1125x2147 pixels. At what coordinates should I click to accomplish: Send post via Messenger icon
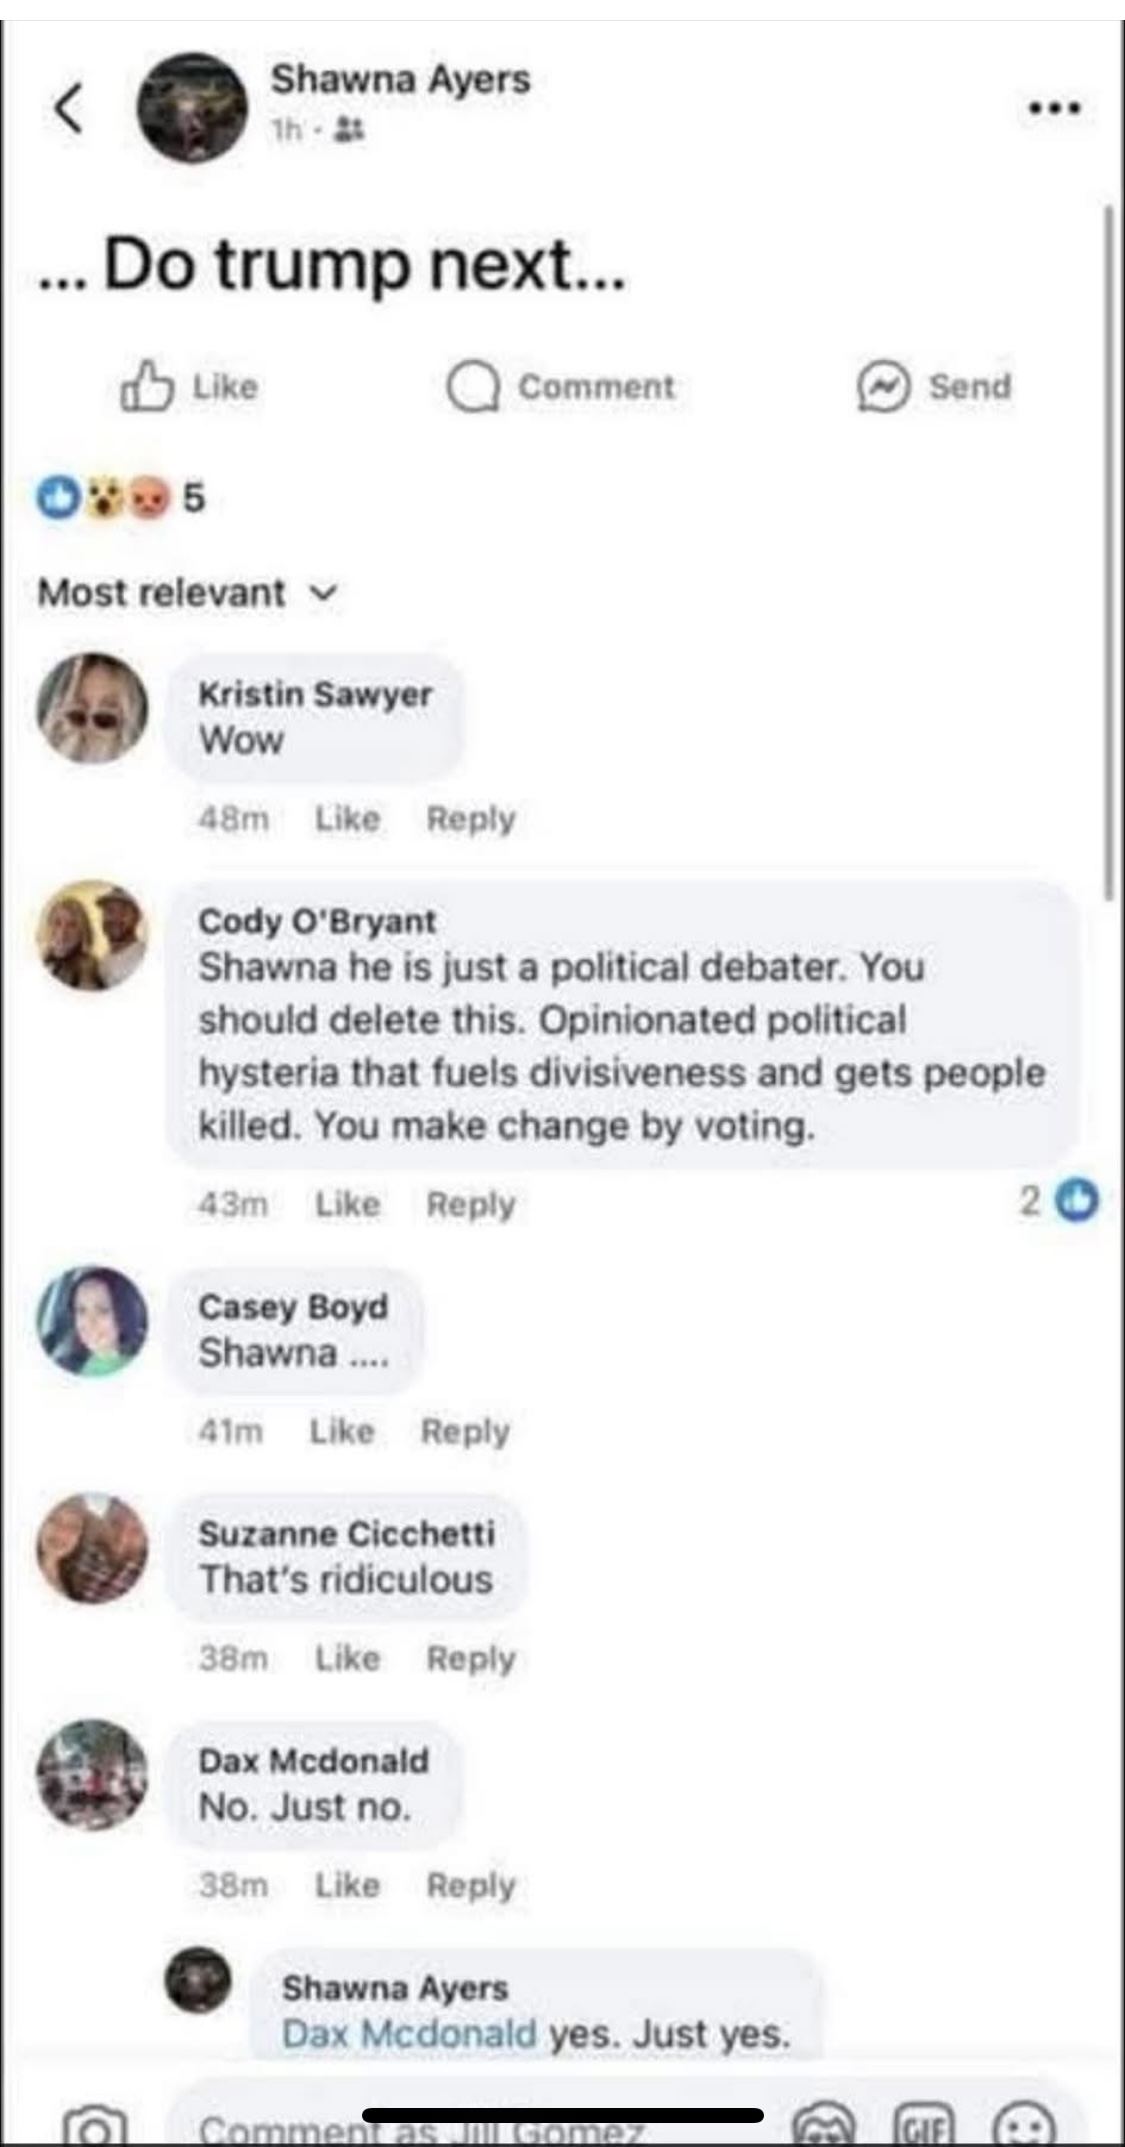(883, 387)
